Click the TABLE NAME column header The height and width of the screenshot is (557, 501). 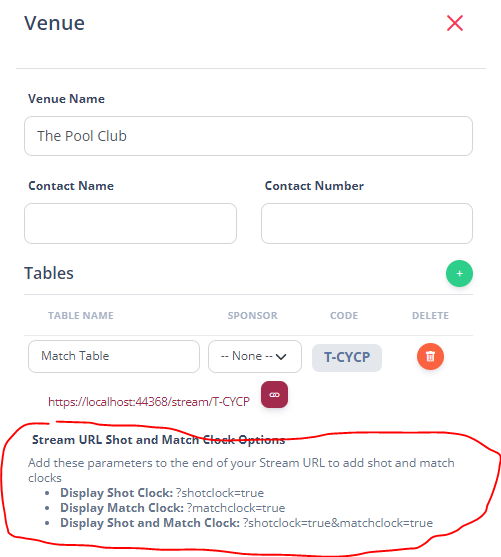(x=81, y=315)
